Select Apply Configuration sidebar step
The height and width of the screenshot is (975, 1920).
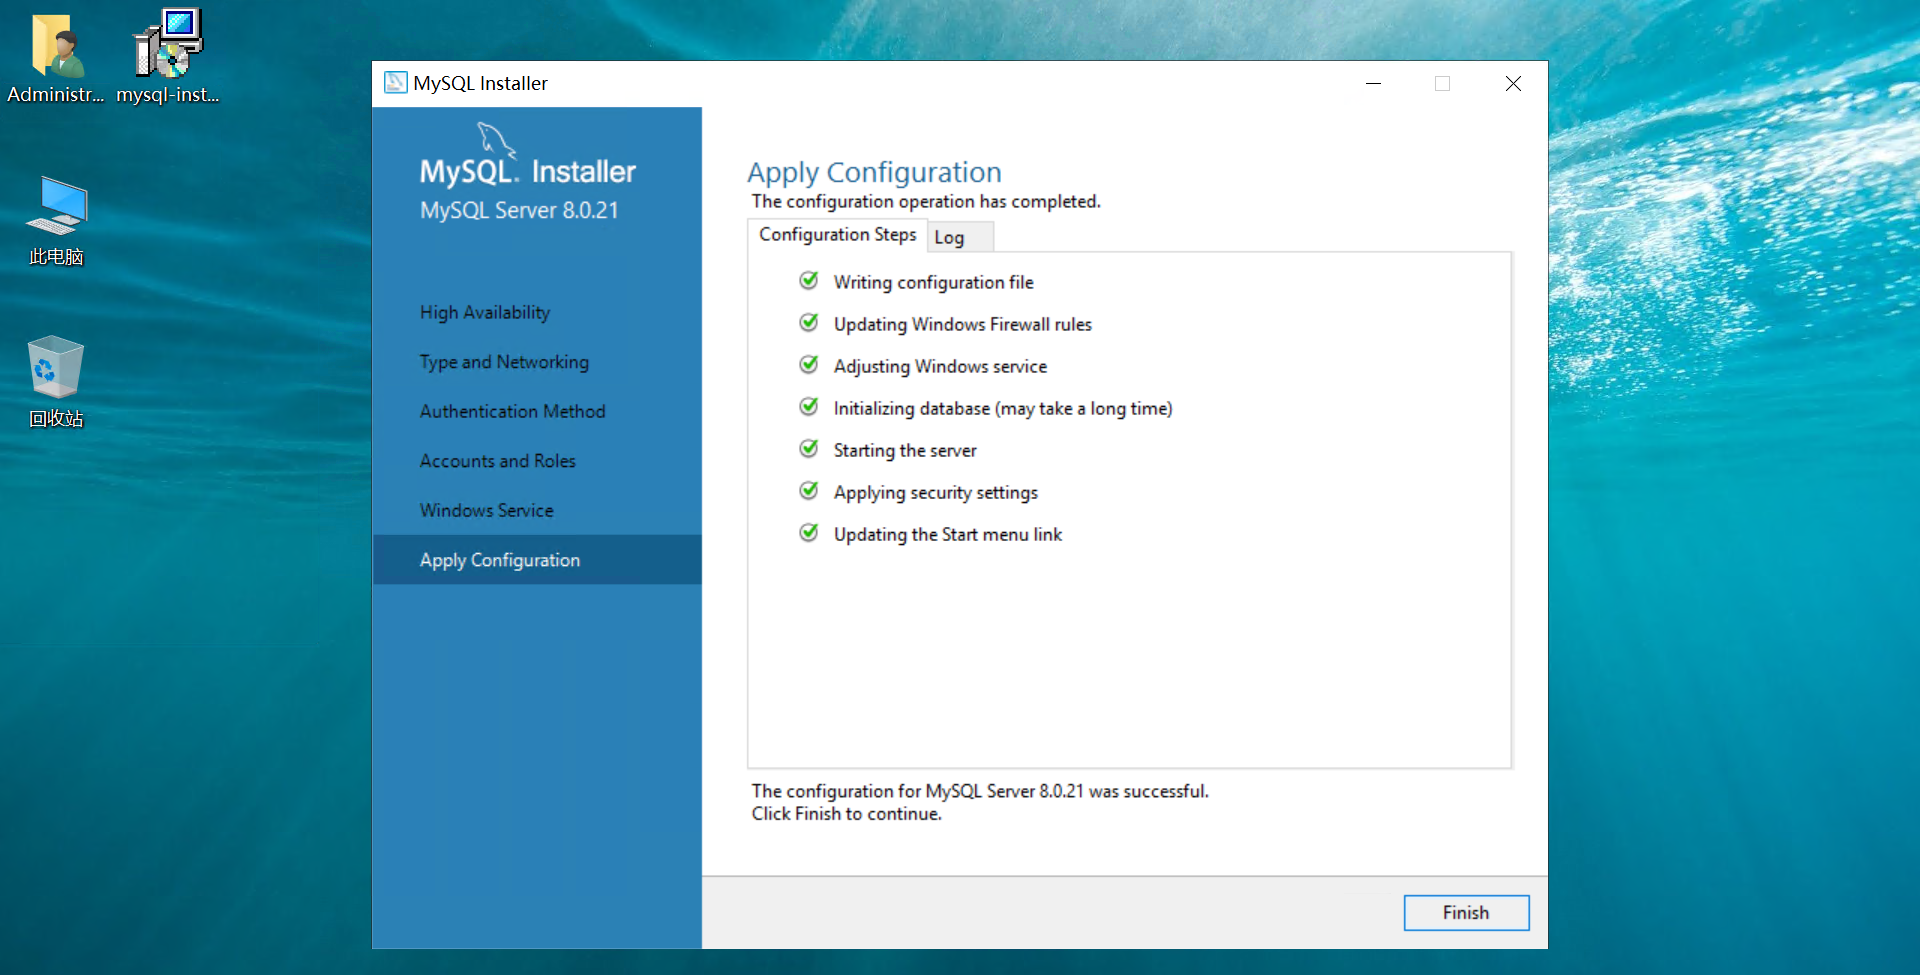[x=537, y=560]
